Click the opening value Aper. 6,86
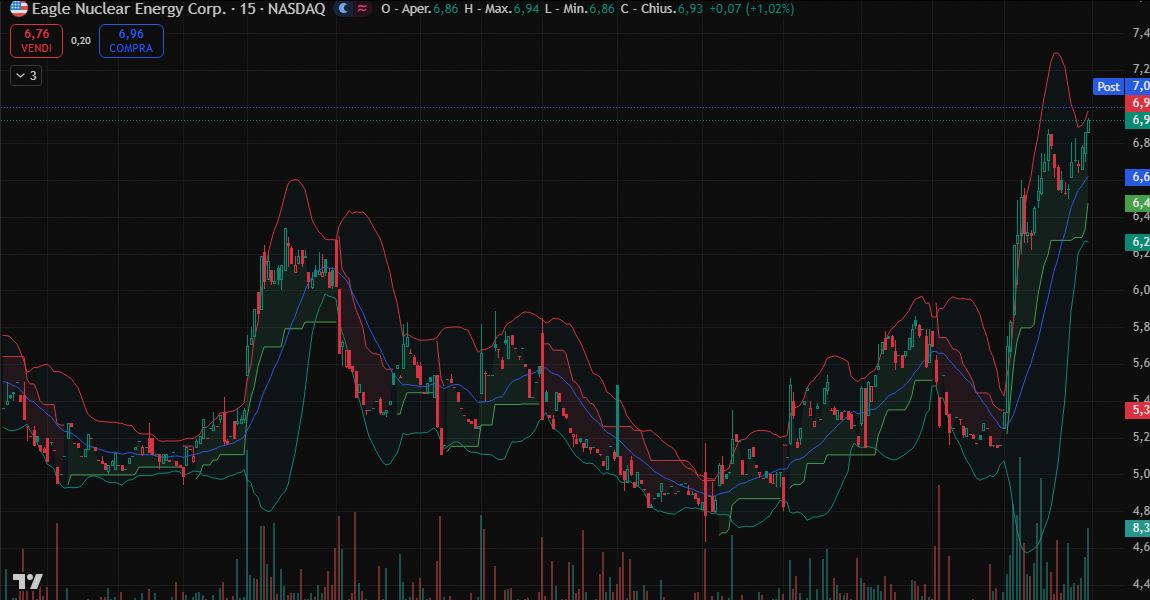 point(420,9)
